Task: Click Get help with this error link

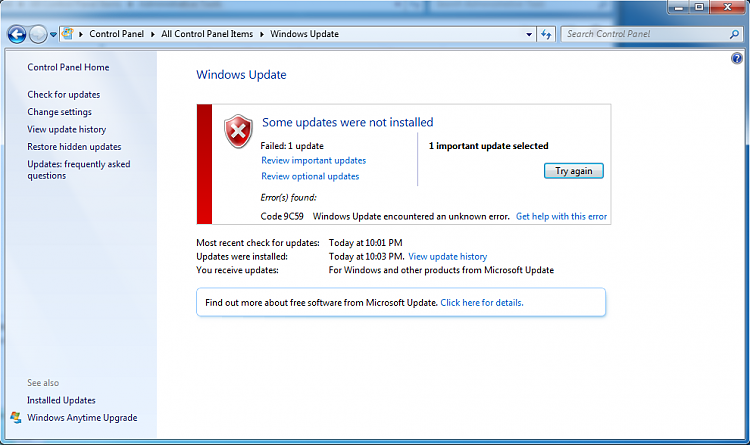Action: pyautogui.click(x=561, y=217)
